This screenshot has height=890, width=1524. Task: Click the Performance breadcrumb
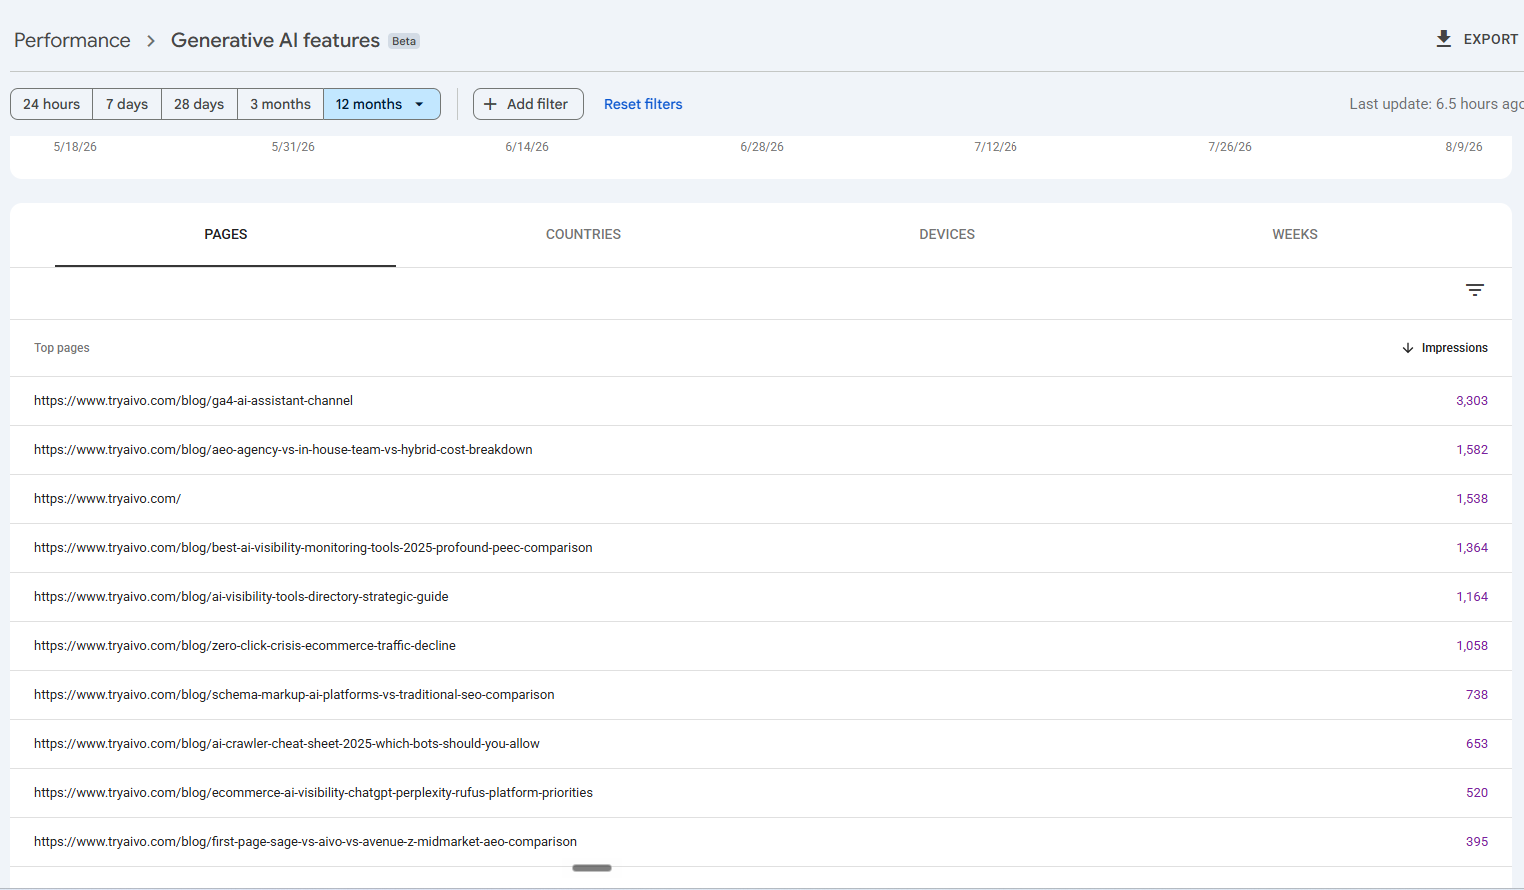[72, 40]
